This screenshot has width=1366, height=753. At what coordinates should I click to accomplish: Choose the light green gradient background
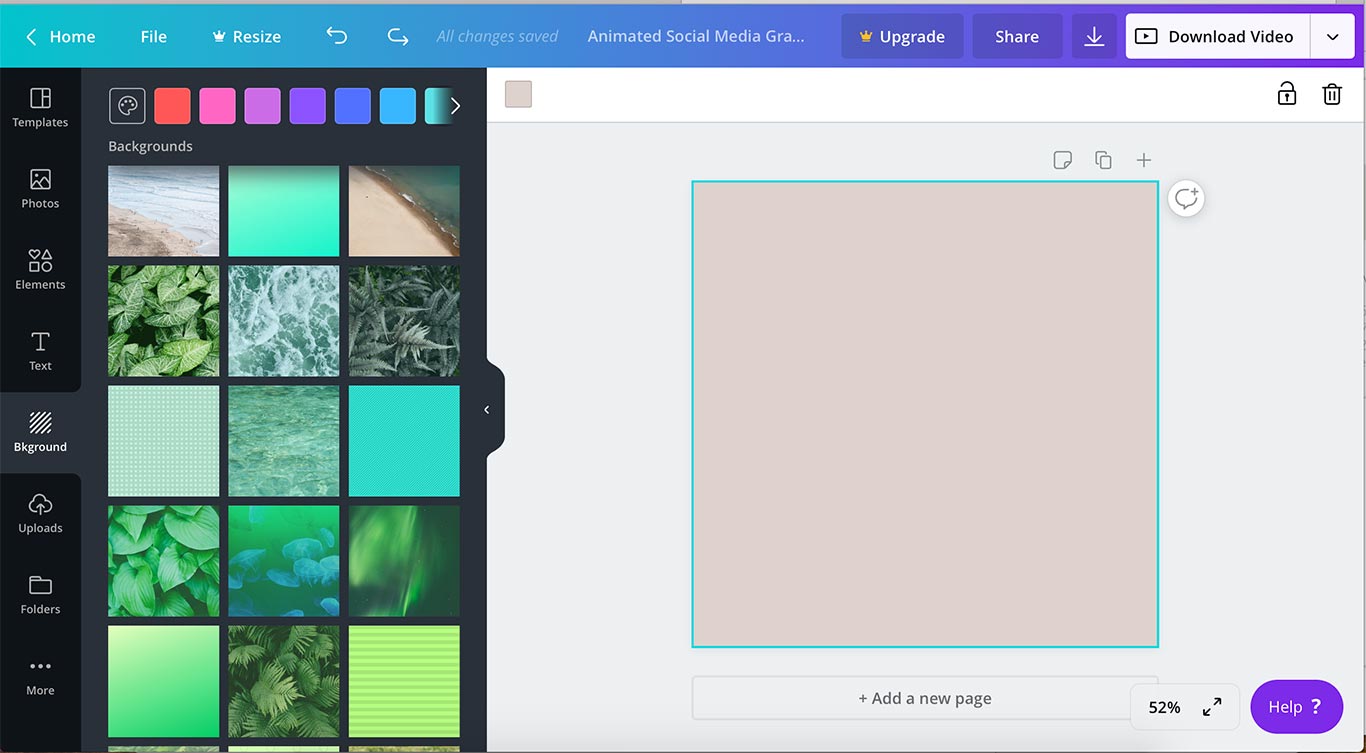click(164, 681)
